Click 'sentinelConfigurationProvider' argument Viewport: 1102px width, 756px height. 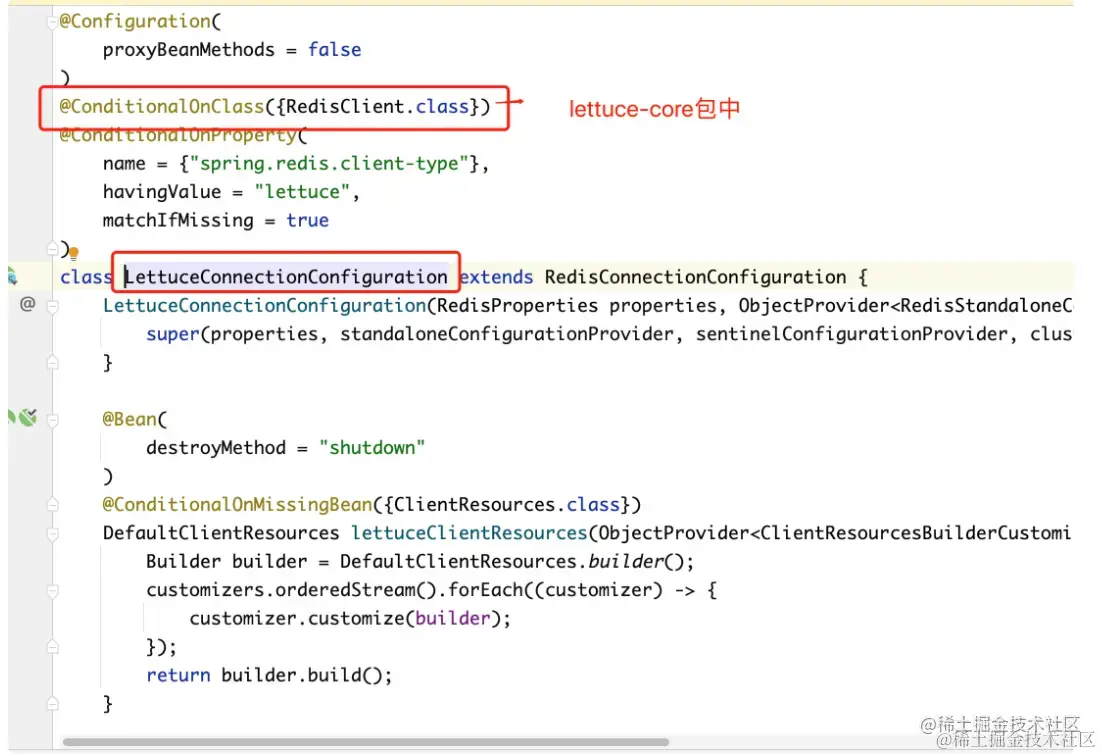point(852,334)
